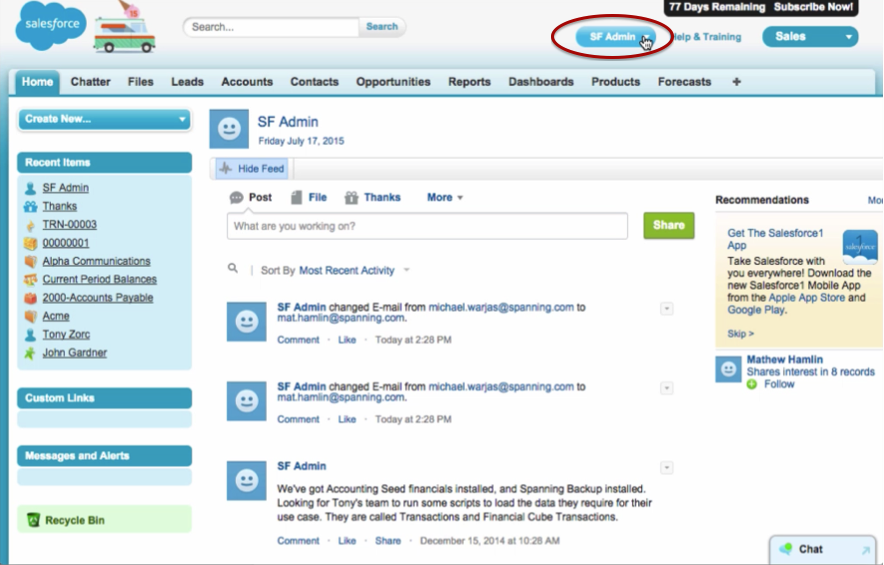Open the Contacts tab
Screen dimensions: 884x565
pyautogui.click(x=314, y=82)
